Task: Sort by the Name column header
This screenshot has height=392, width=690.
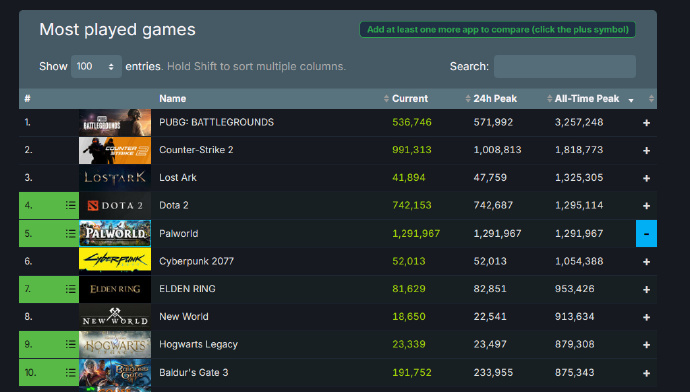Action: [x=172, y=99]
